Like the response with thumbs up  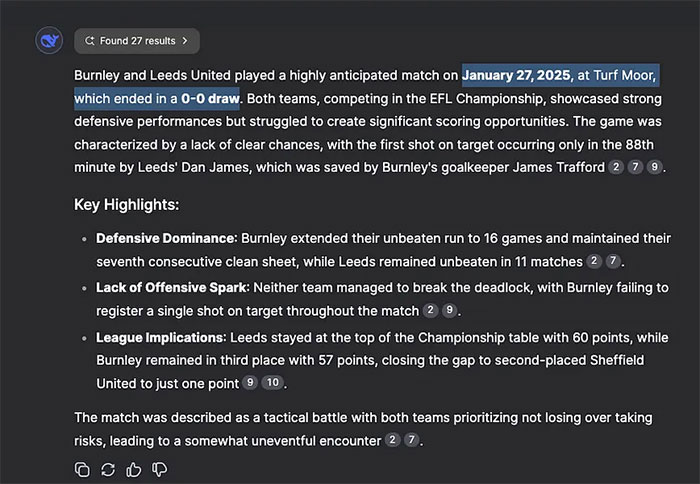(x=134, y=468)
